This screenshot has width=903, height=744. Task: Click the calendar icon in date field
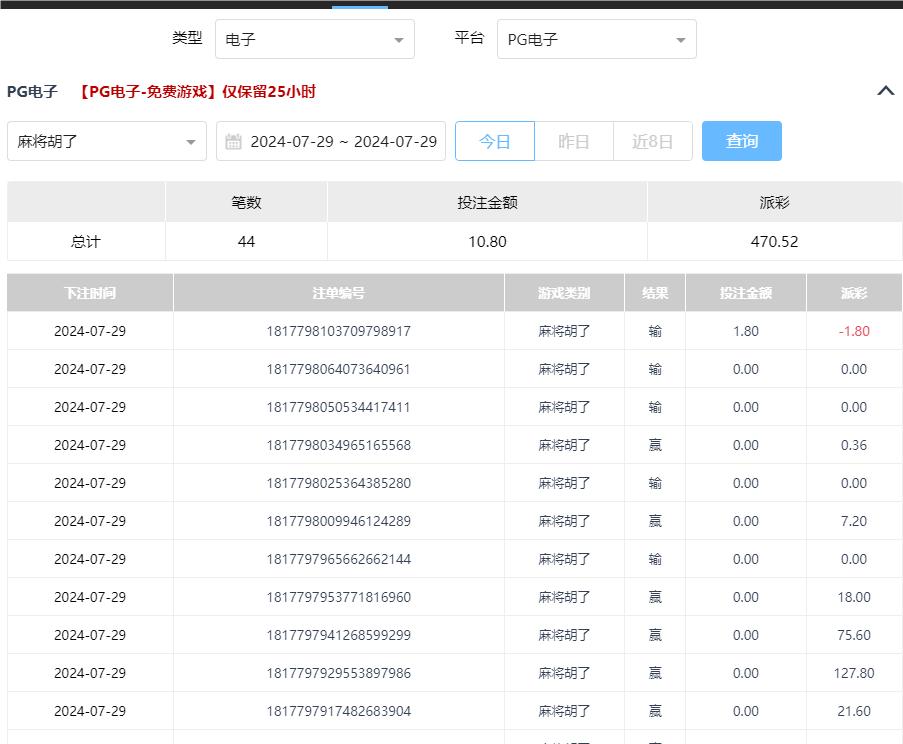click(x=233, y=142)
